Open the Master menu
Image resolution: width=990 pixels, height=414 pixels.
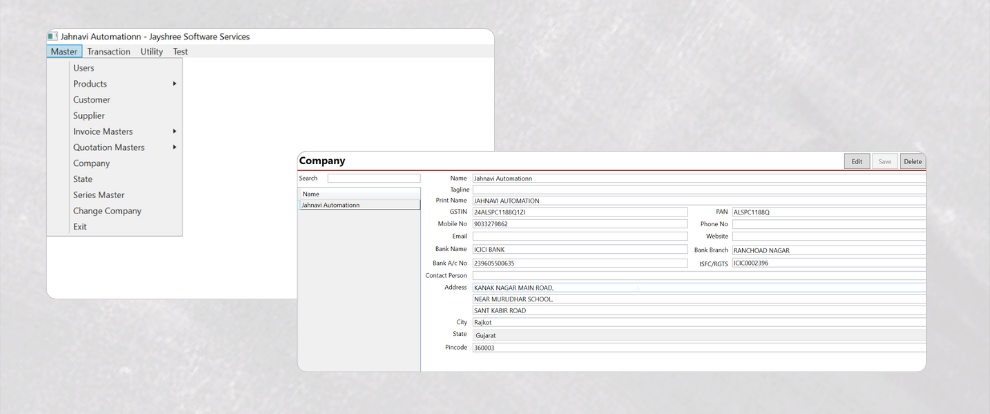coord(64,51)
